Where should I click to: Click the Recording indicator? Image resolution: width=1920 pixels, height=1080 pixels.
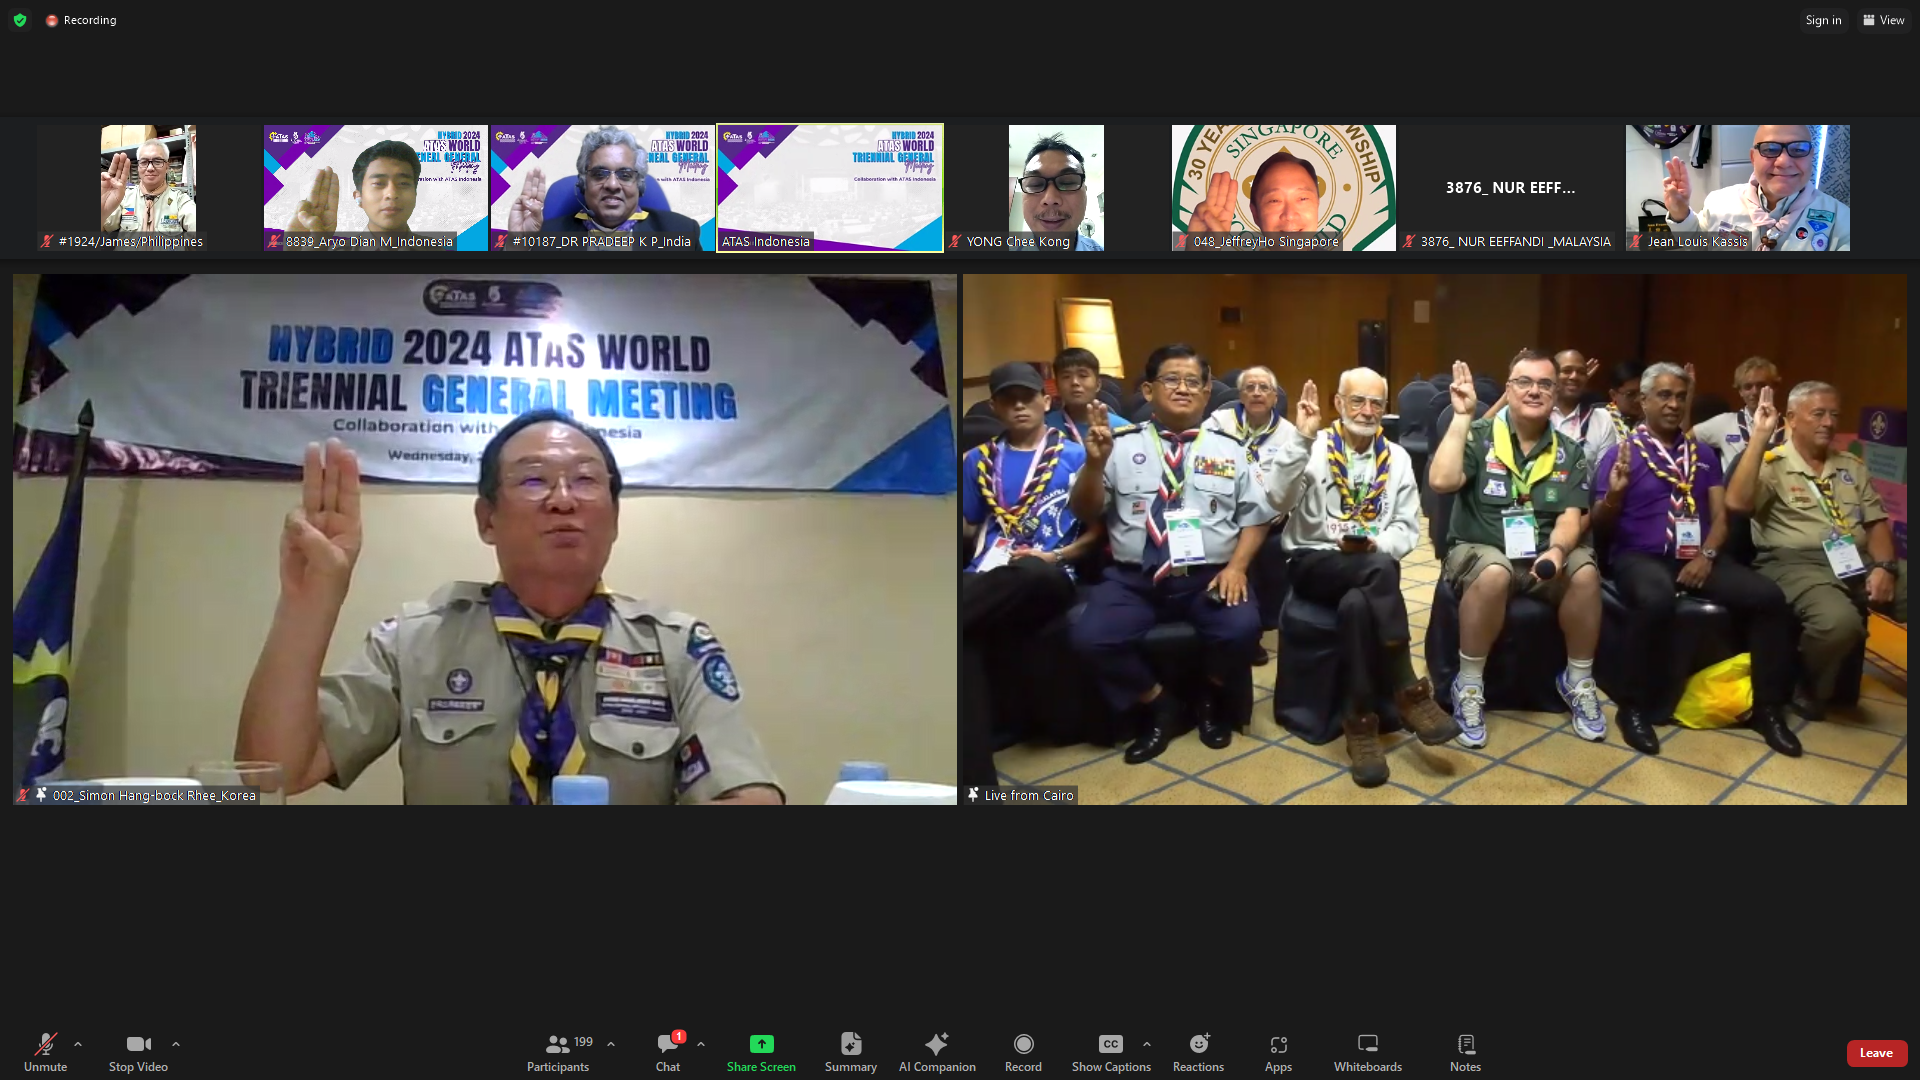(x=81, y=20)
